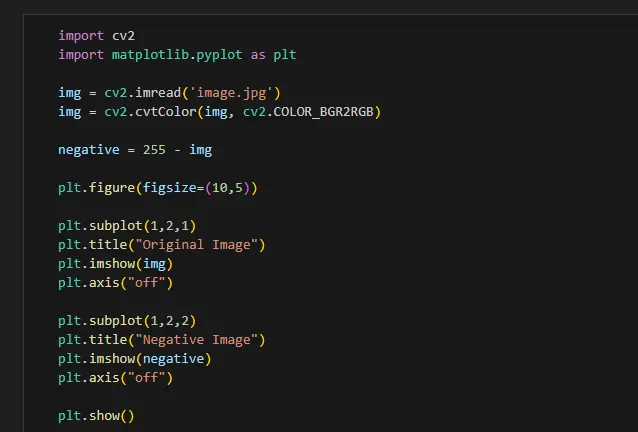The height and width of the screenshot is (432, 638).
Task: Click the number 255 in negative line
Action: pos(154,150)
